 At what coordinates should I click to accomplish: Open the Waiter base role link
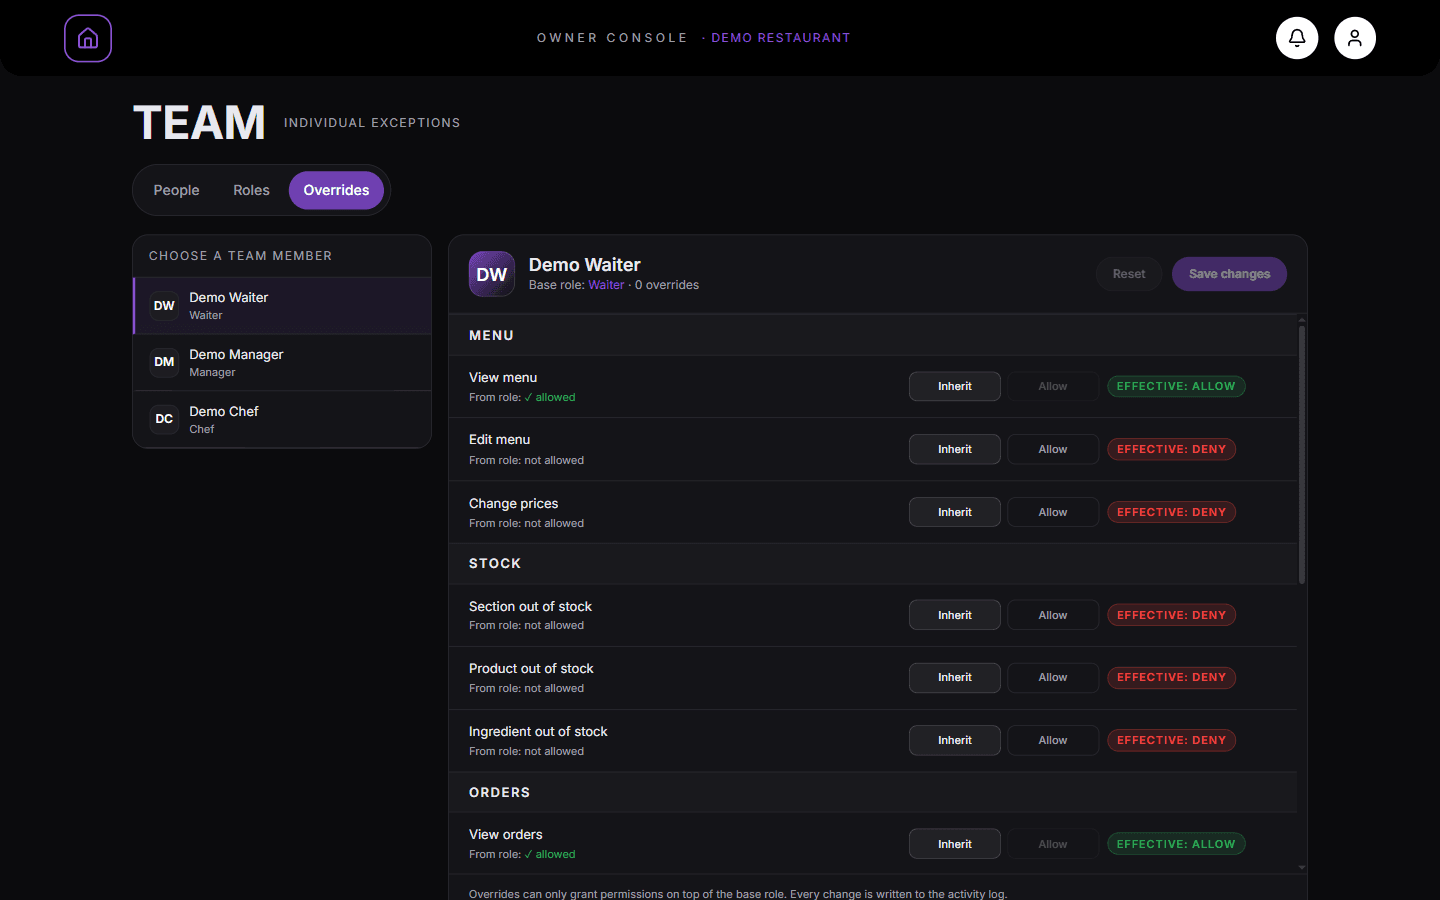click(606, 285)
